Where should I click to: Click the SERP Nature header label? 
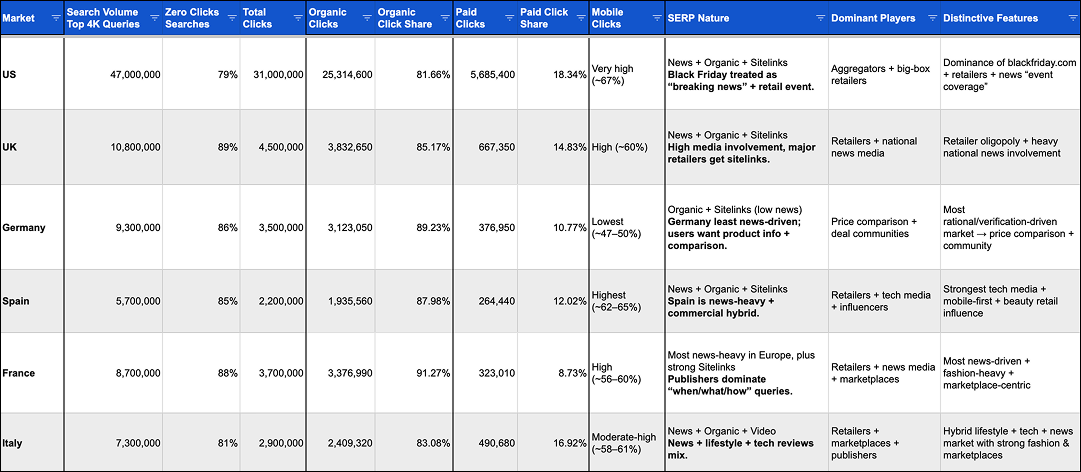[x=698, y=18]
